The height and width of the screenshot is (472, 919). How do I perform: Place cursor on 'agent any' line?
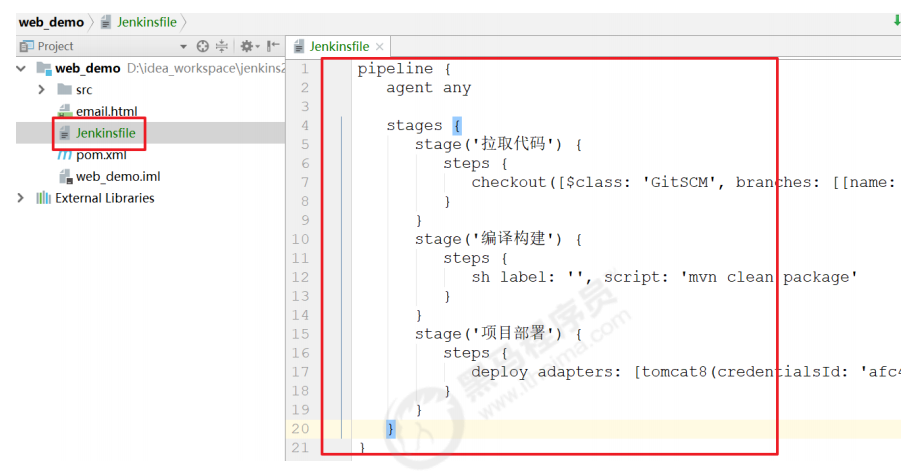[428, 88]
